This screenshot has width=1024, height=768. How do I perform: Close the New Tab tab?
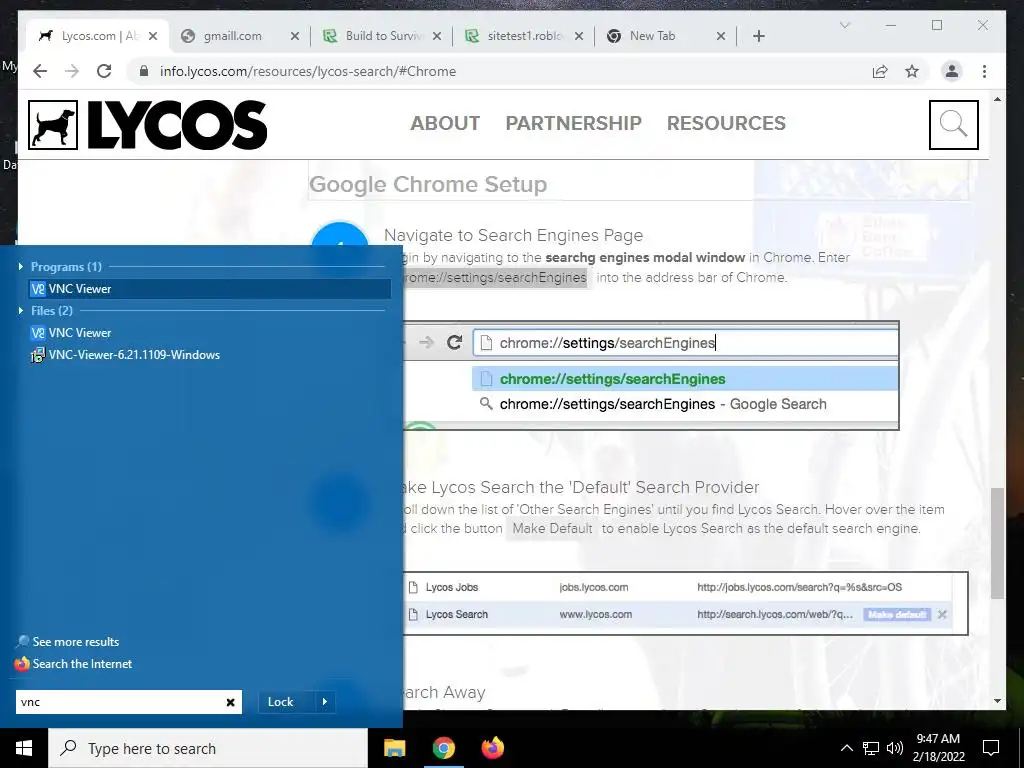click(x=721, y=36)
